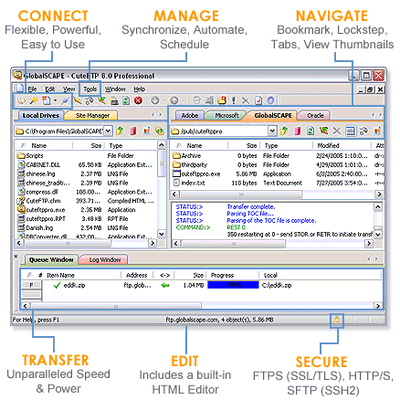The image size is (400, 410).
Task: Select the eddk.zip queue item
Action: point(69,285)
